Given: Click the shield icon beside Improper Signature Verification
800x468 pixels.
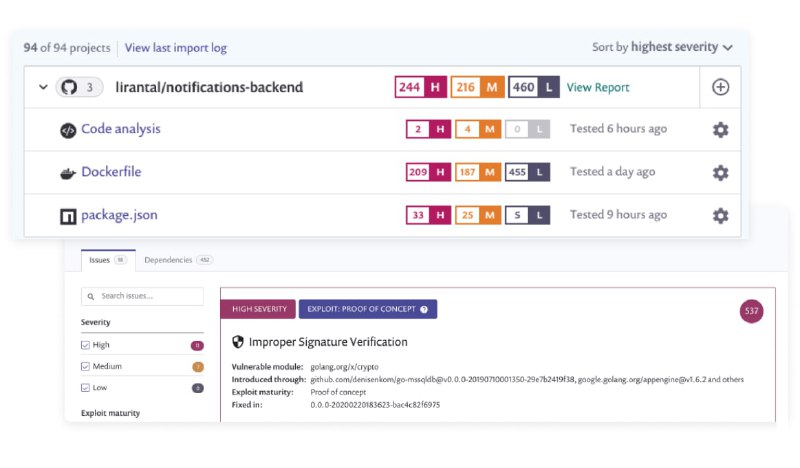Looking at the screenshot, I should [x=238, y=342].
